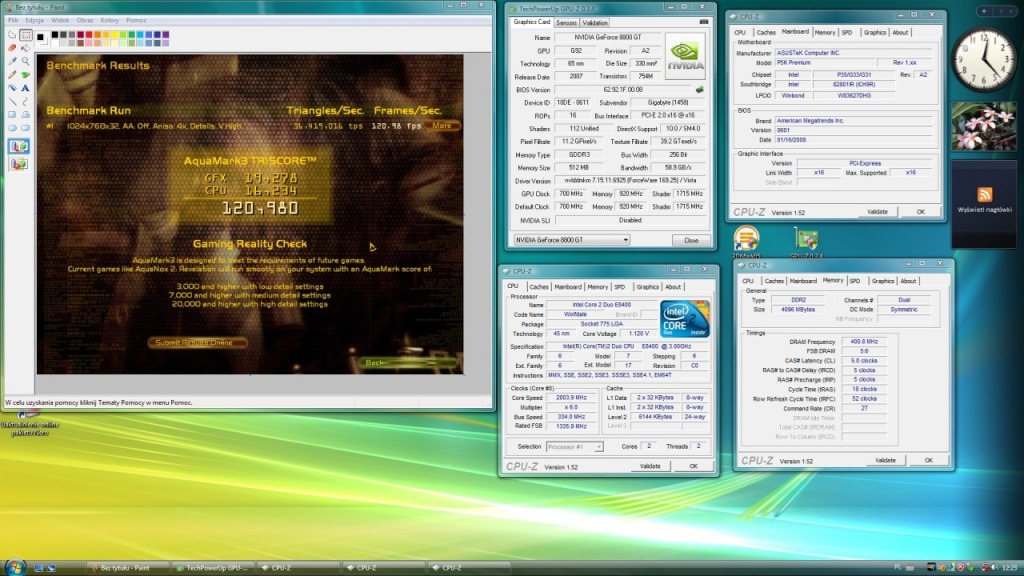1024x576 pixels.
Task: Click OK in the Mainboard CPU-Z window
Action: 921,212
